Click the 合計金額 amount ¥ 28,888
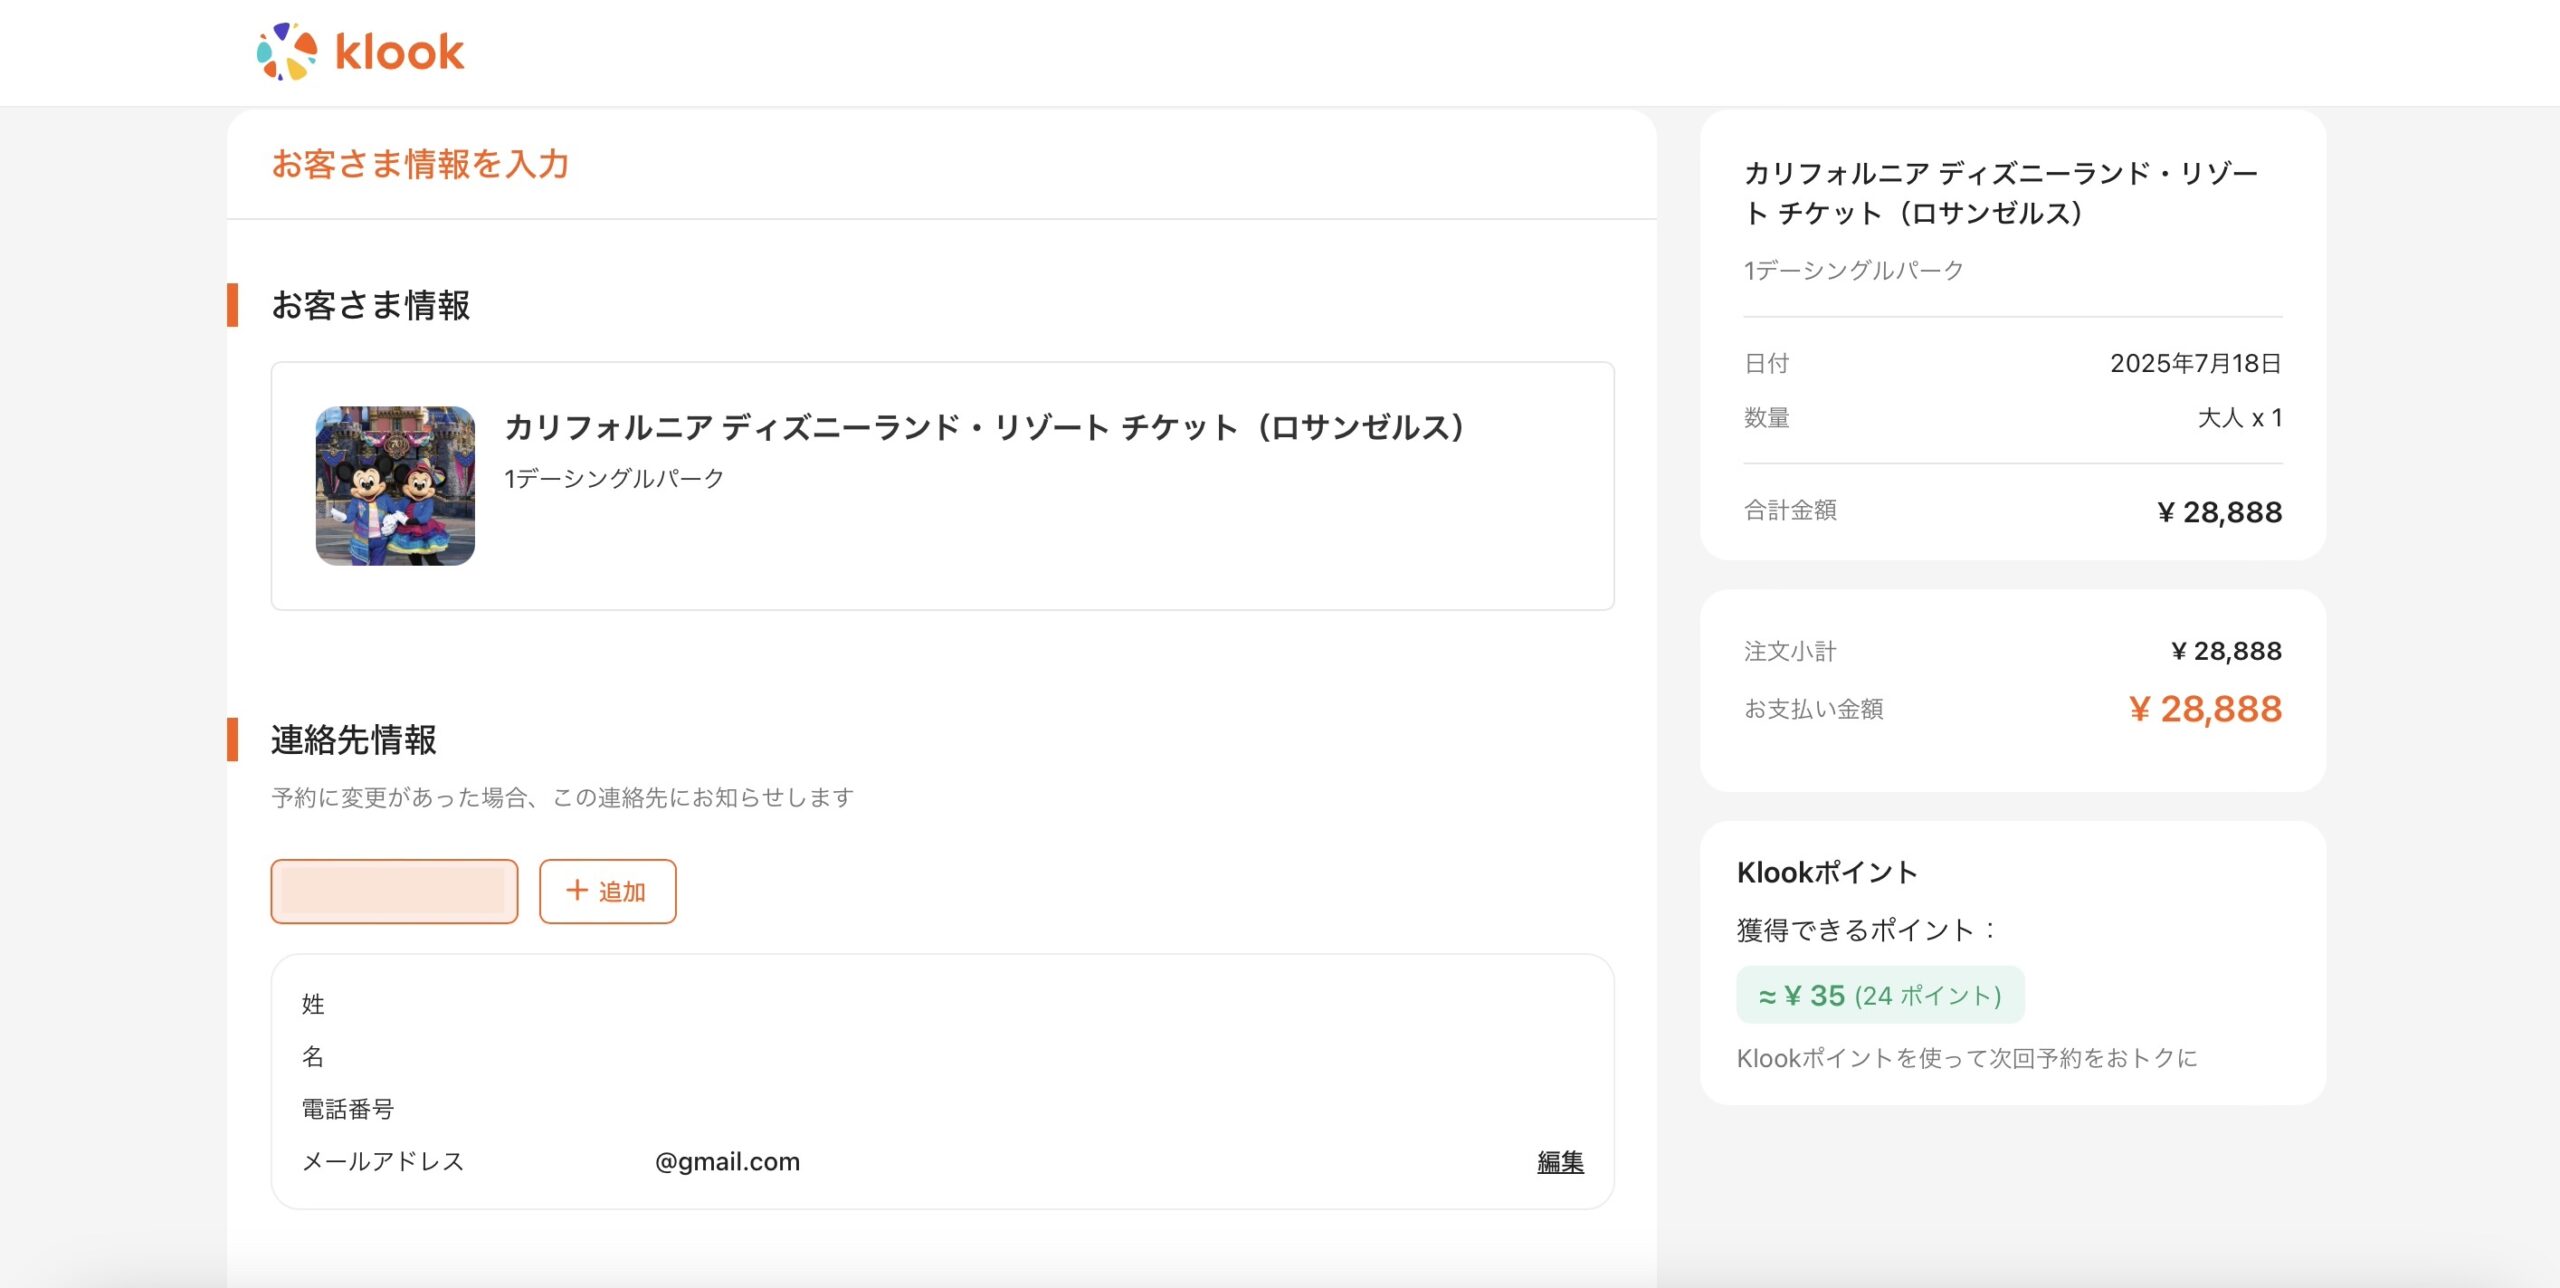The width and height of the screenshot is (2560, 1288). point(2220,512)
